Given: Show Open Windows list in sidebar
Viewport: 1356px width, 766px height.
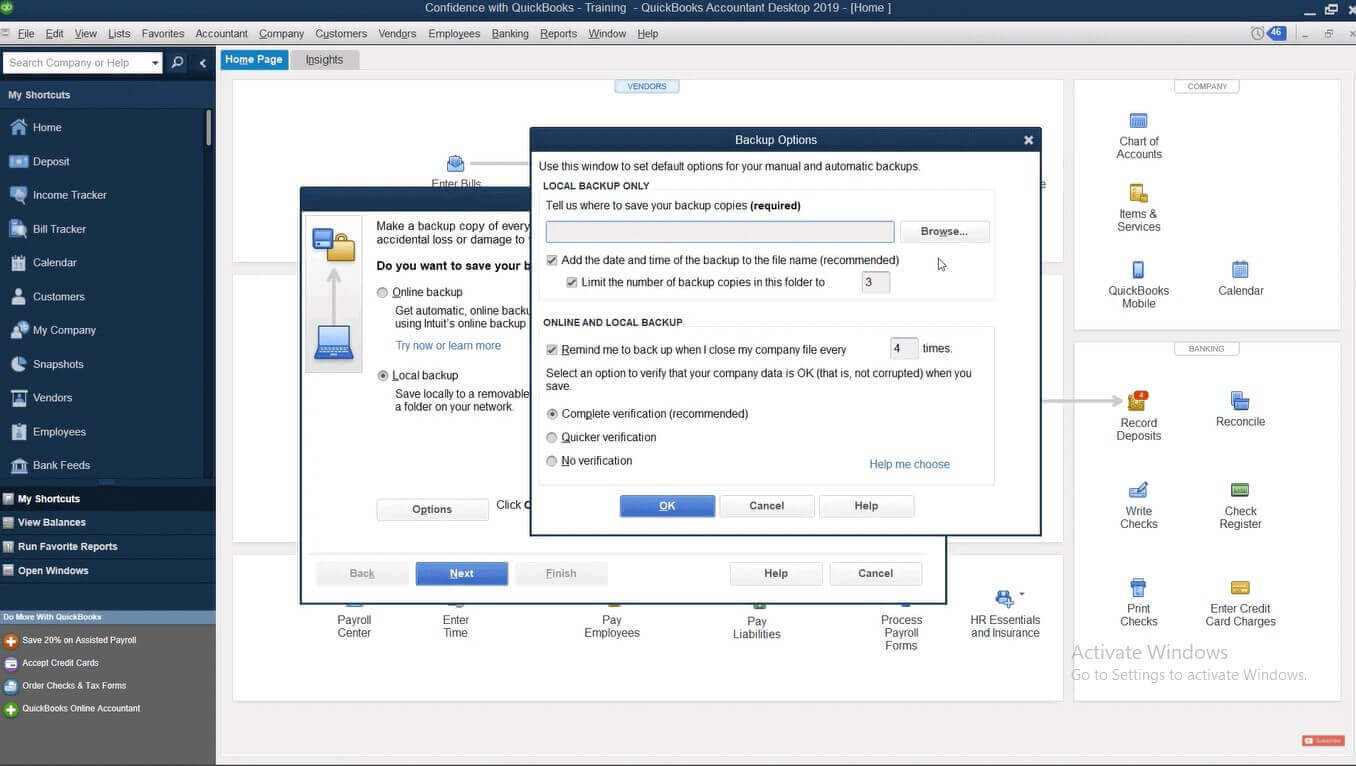Looking at the screenshot, I should click(x=53, y=571).
